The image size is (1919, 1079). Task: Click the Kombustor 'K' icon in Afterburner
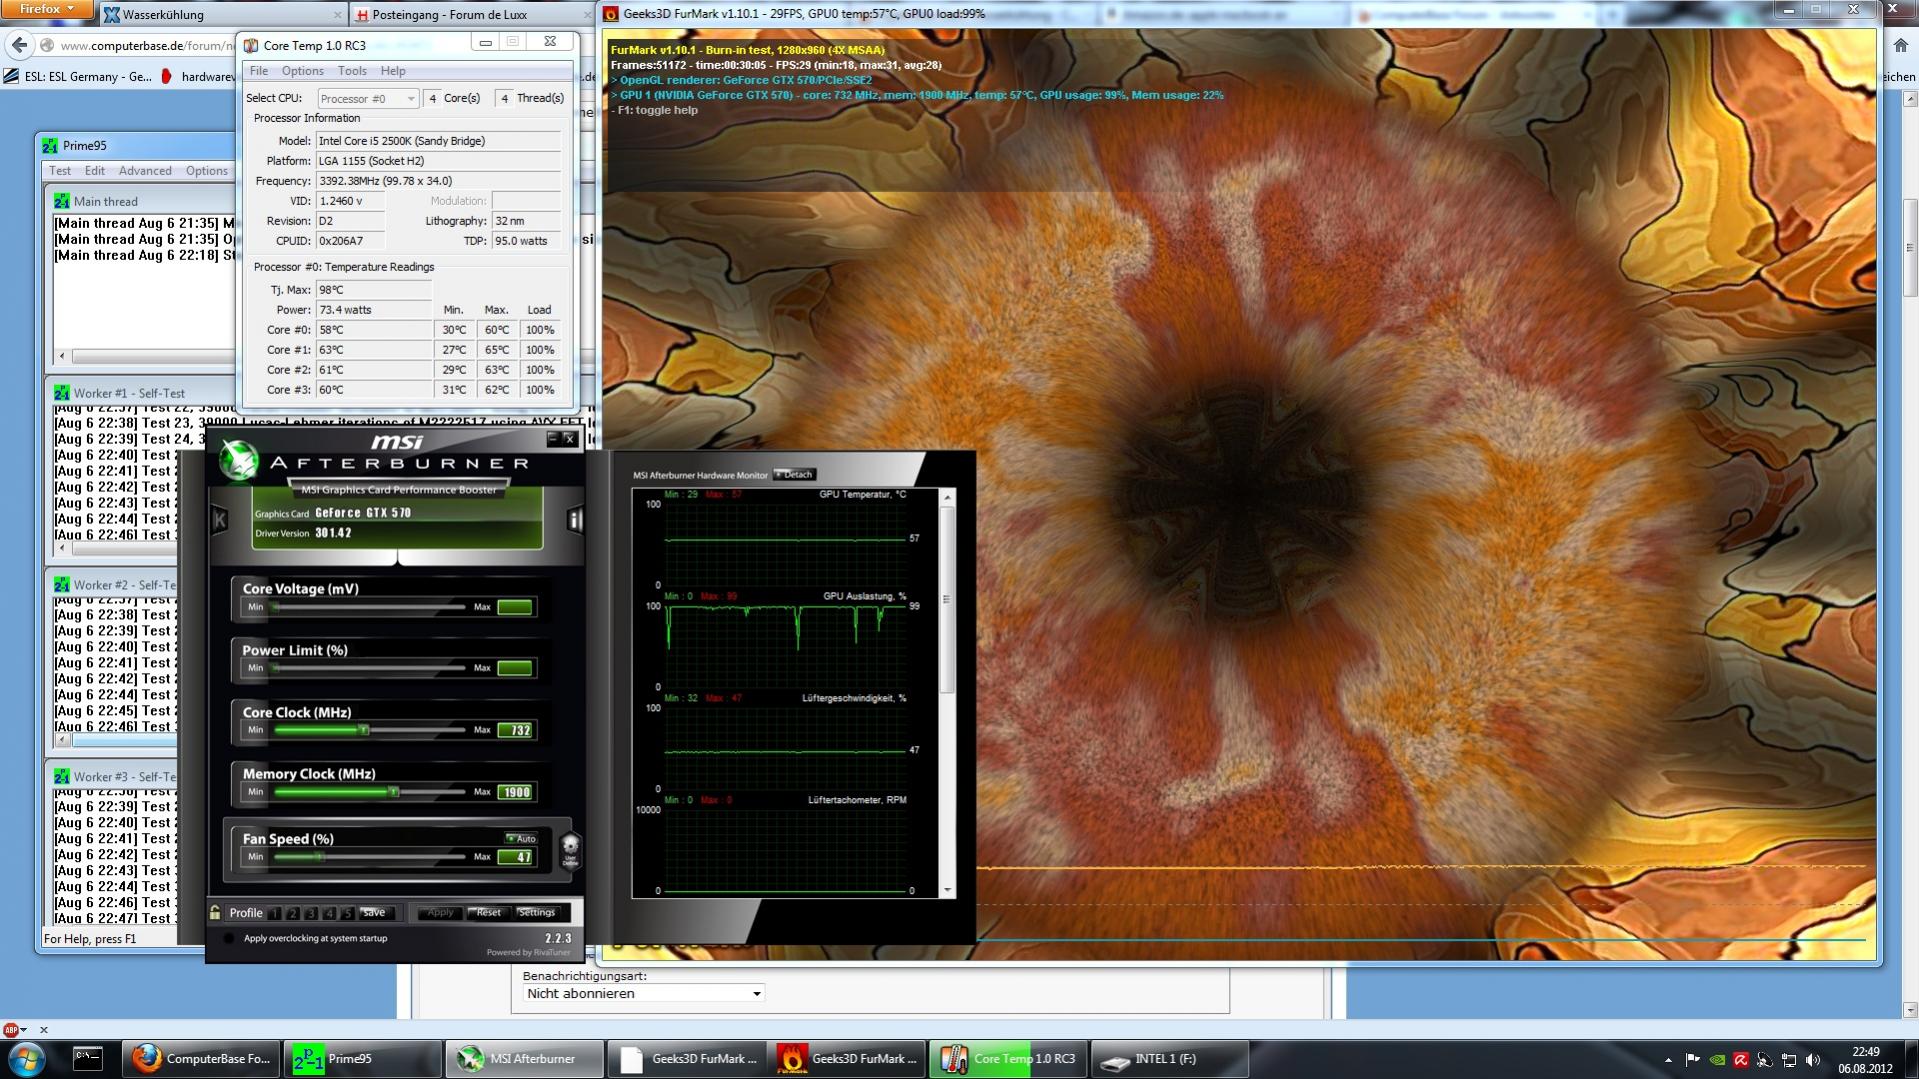click(220, 519)
